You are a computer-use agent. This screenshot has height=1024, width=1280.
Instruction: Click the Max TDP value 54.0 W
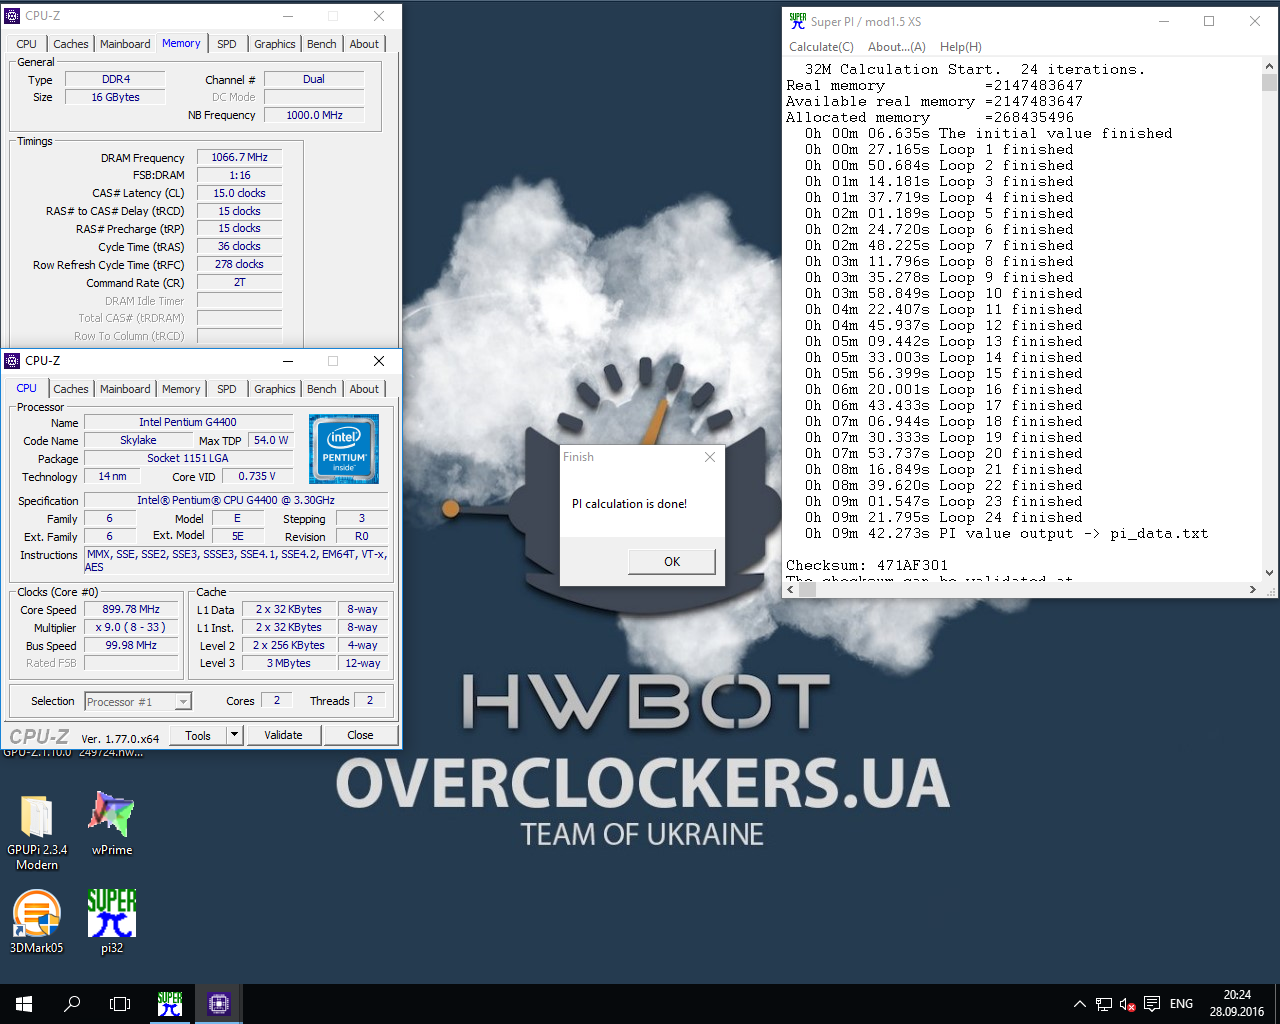[x=270, y=440]
